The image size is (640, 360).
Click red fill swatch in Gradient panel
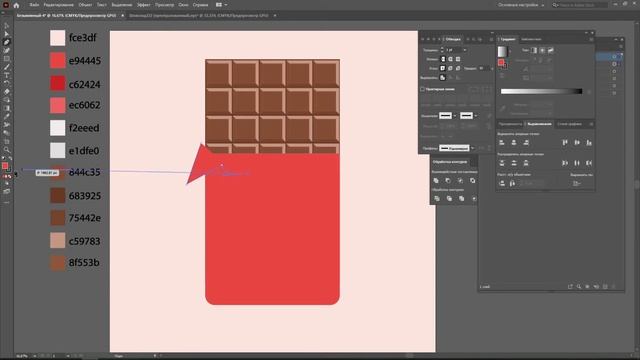tap(501, 62)
